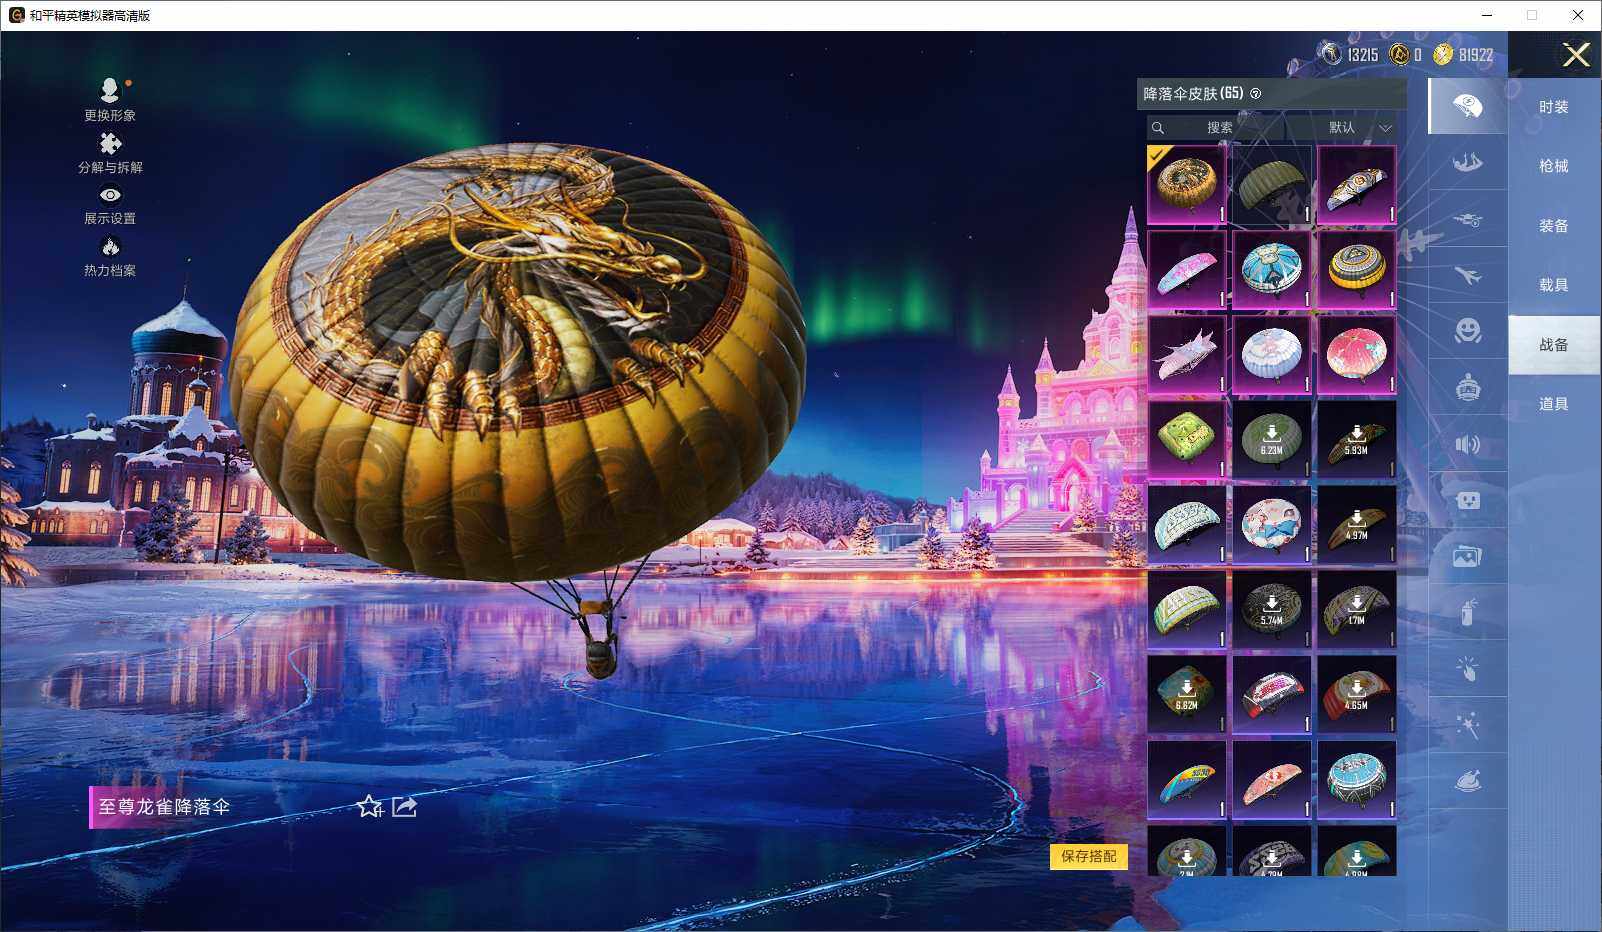1602x932 pixels.
Task: Select the orange and blue glider parachute
Action: (x=1186, y=780)
